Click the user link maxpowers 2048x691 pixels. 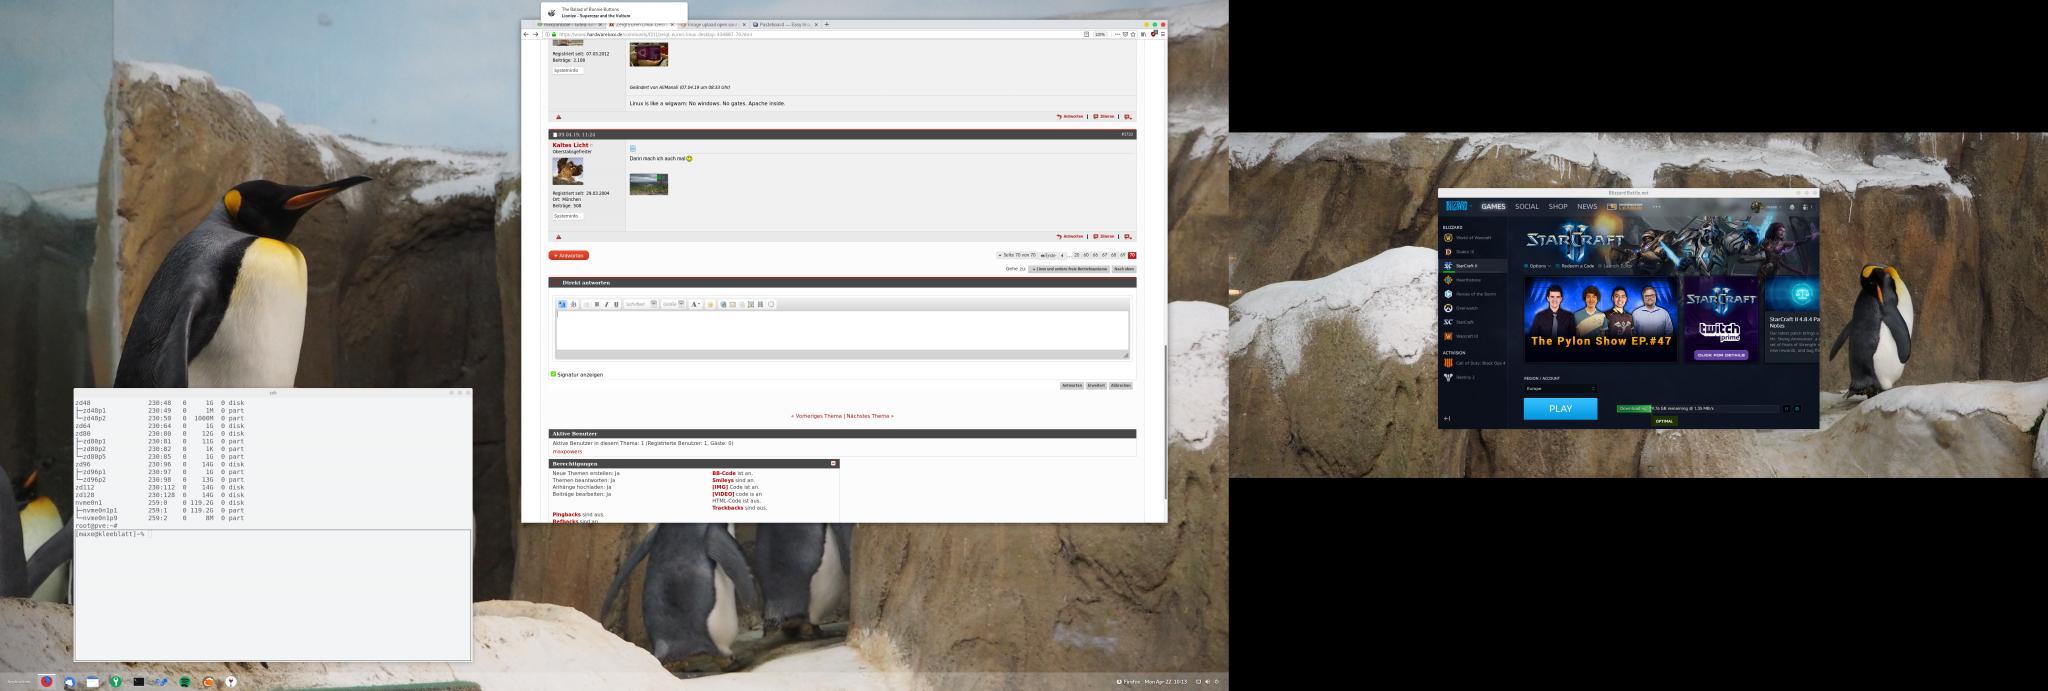[567, 451]
